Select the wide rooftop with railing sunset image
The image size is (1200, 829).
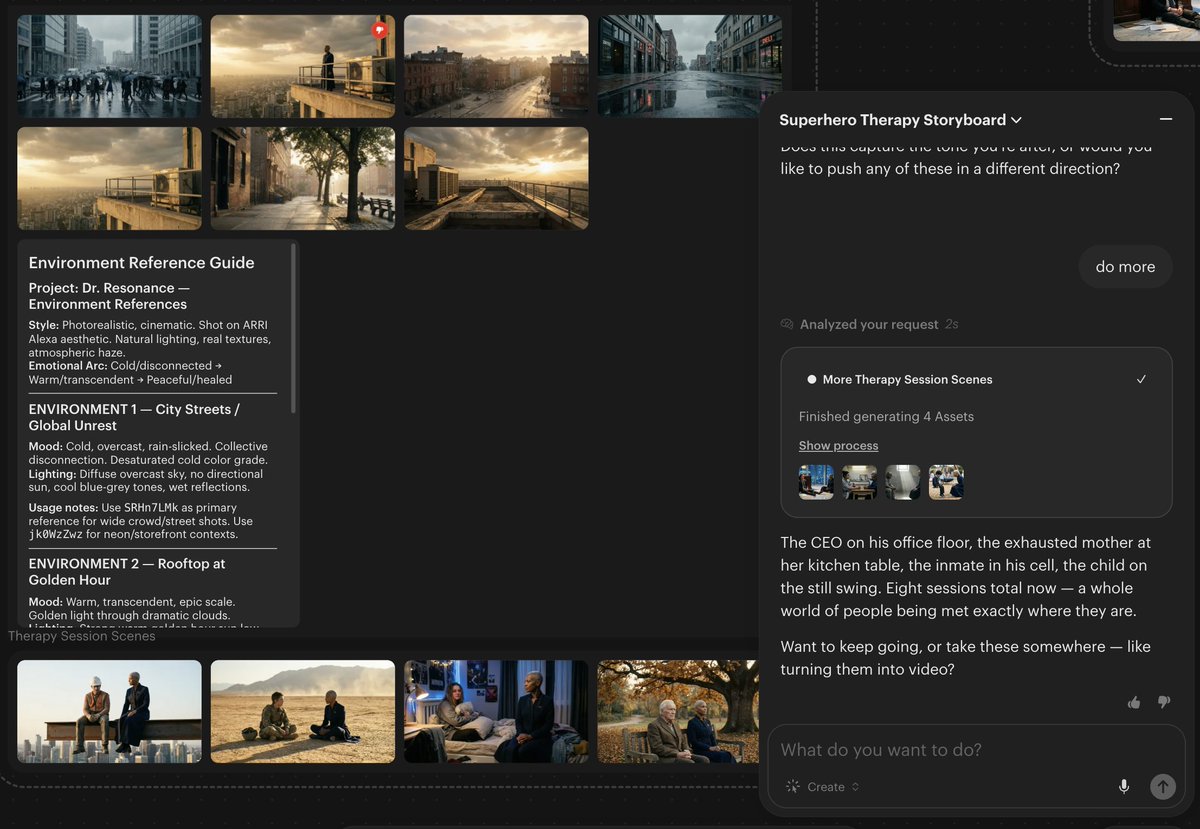point(496,178)
